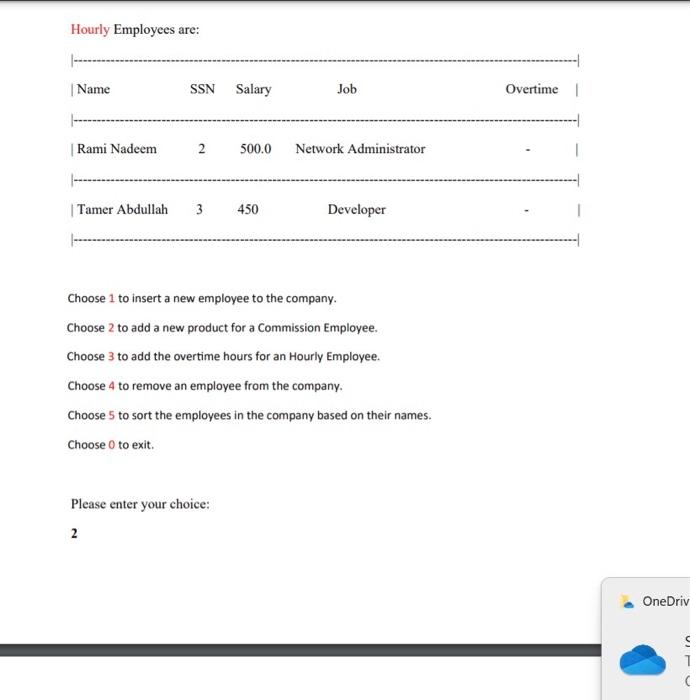
Task: Click SSN value '2' in Rami's row
Action: (x=202, y=149)
